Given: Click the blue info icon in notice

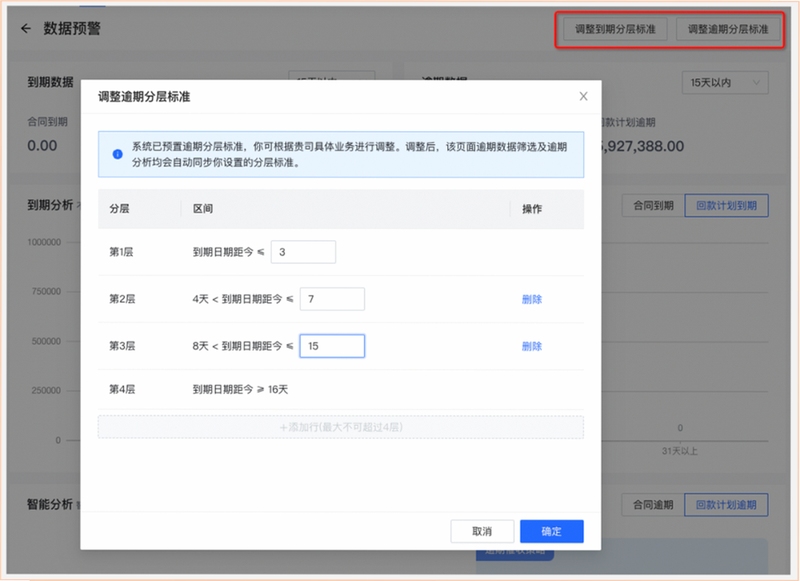Looking at the screenshot, I should pyautogui.click(x=117, y=154).
